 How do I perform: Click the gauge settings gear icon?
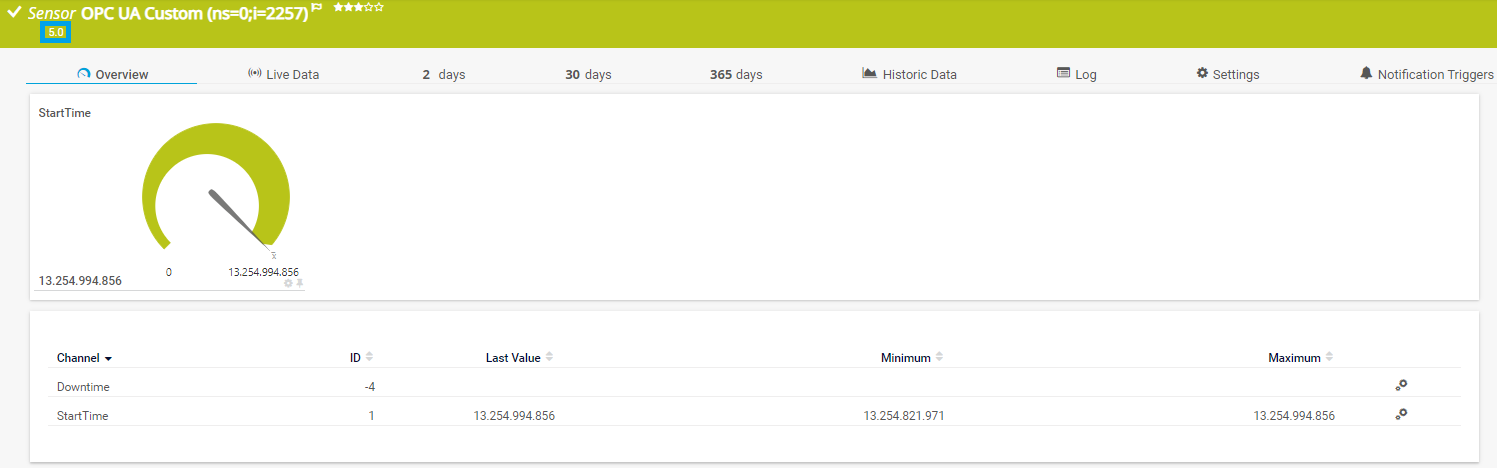288,283
